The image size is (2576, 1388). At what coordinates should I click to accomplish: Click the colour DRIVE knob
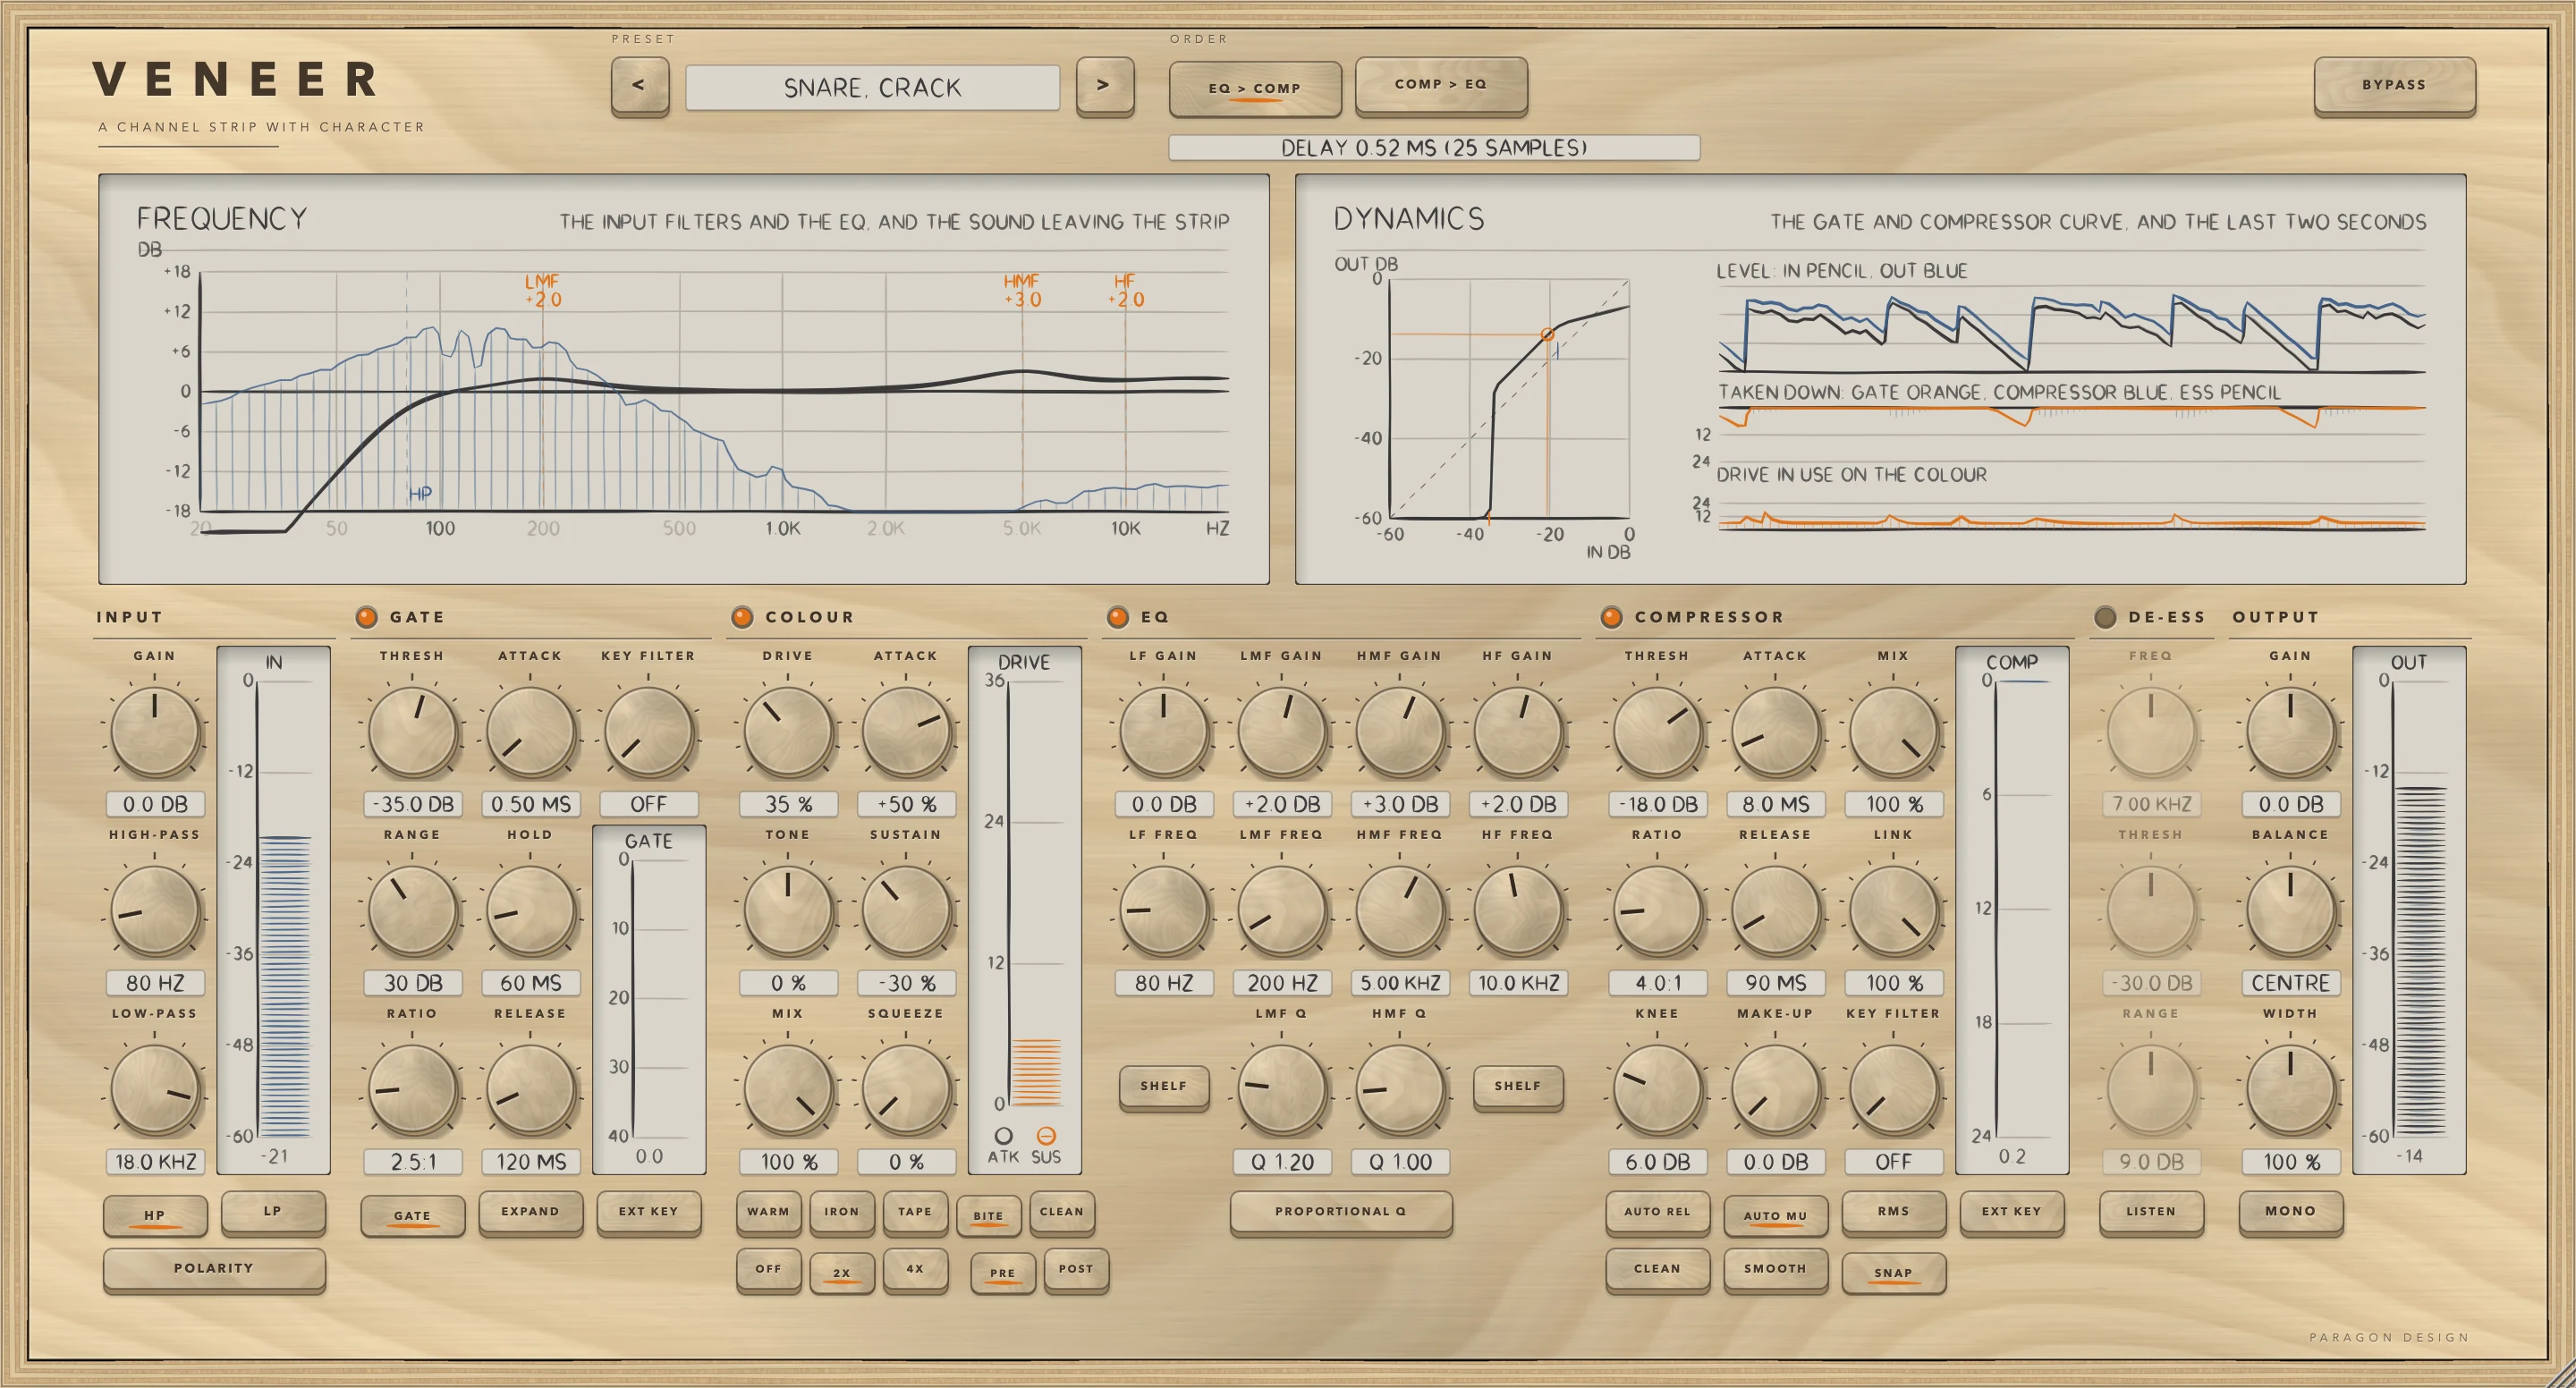pyautogui.click(x=788, y=732)
